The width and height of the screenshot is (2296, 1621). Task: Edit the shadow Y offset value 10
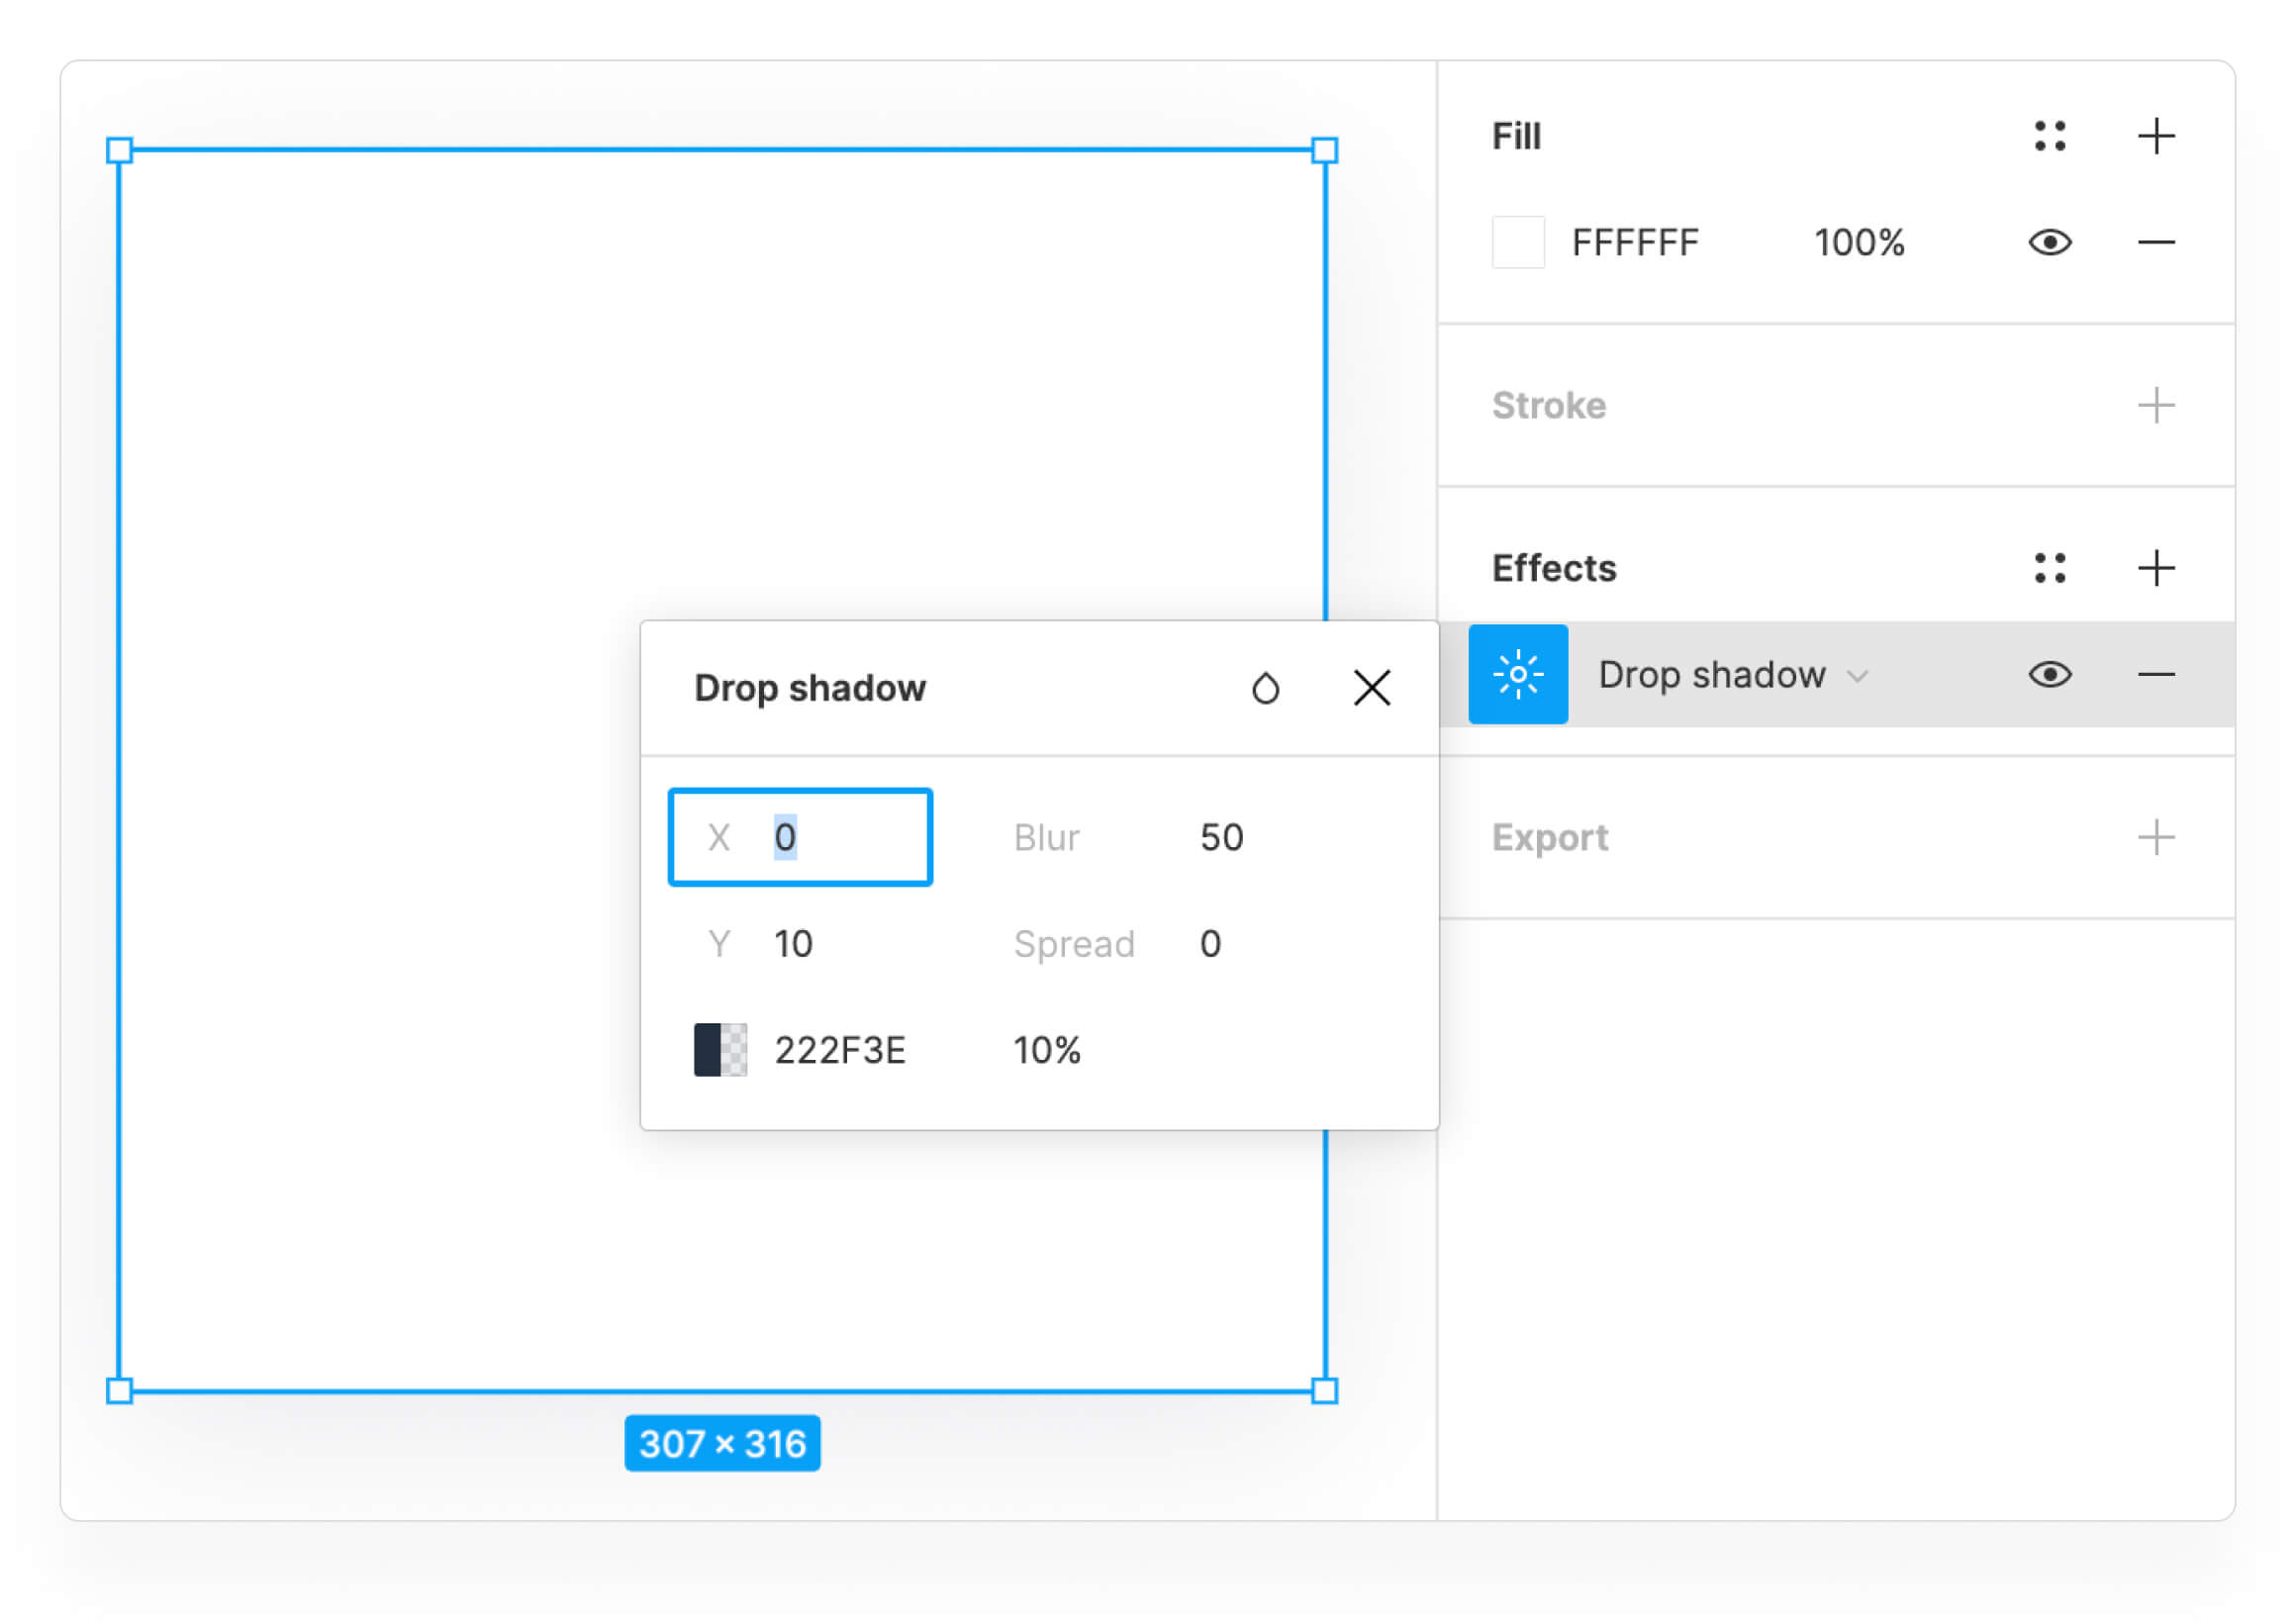coord(794,943)
